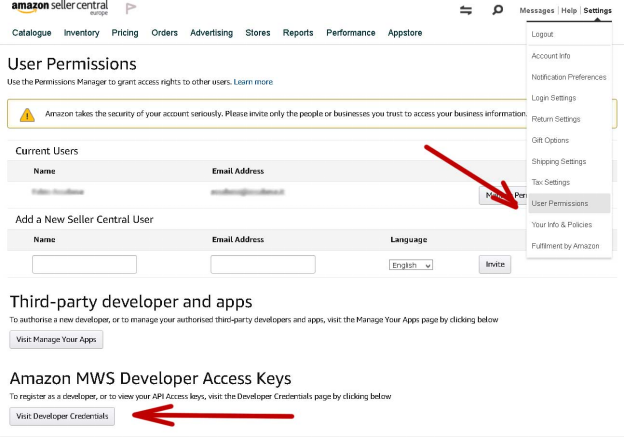624x439 pixels.
Task: Open the Inventory menu
Action: pyautogui.click(x=82, y=33)
